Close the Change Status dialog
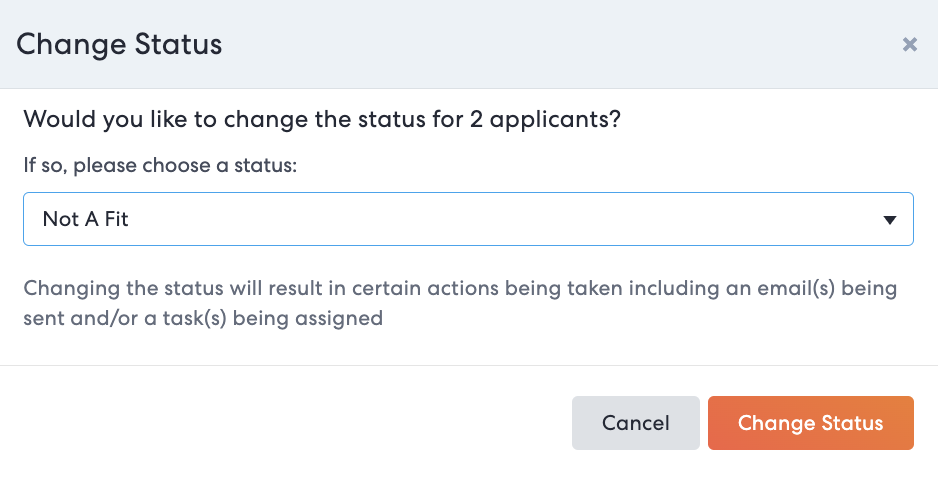This screenshot has width=938, height=478. click(x=909, y=44)
